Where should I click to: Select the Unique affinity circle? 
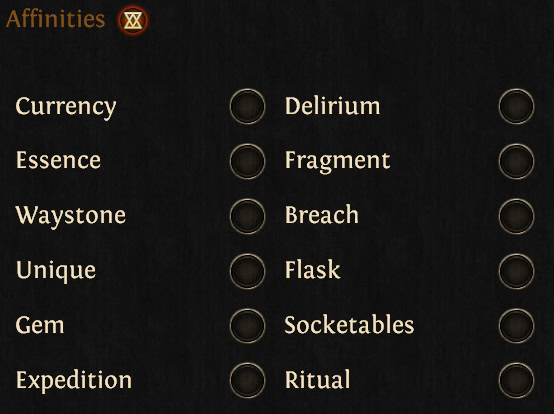pos(247,271)
